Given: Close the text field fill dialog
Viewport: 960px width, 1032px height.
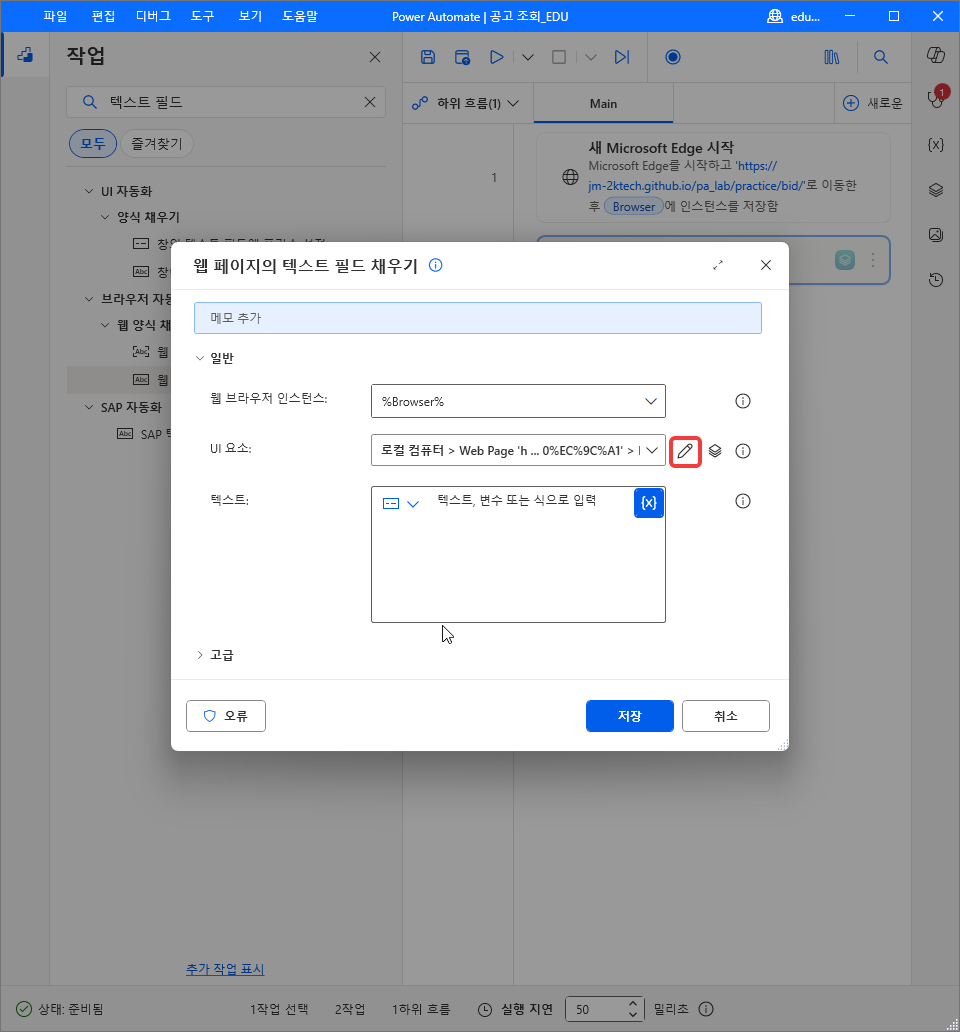Looking at the screenshot, I should coord(766,265).
